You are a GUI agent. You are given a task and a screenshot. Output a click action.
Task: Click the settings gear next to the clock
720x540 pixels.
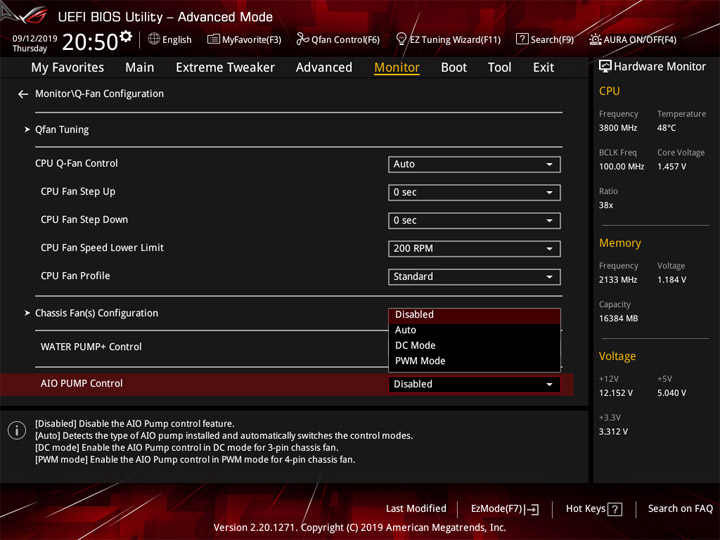click(126, 36)
